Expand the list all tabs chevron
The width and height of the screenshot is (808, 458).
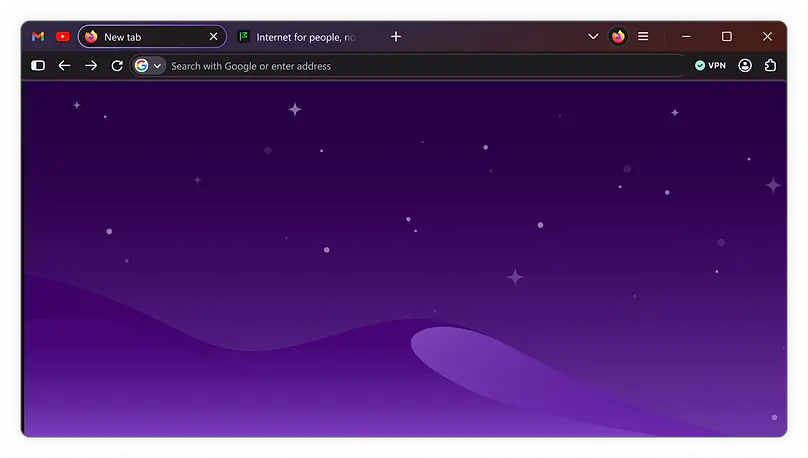point(593,37)
